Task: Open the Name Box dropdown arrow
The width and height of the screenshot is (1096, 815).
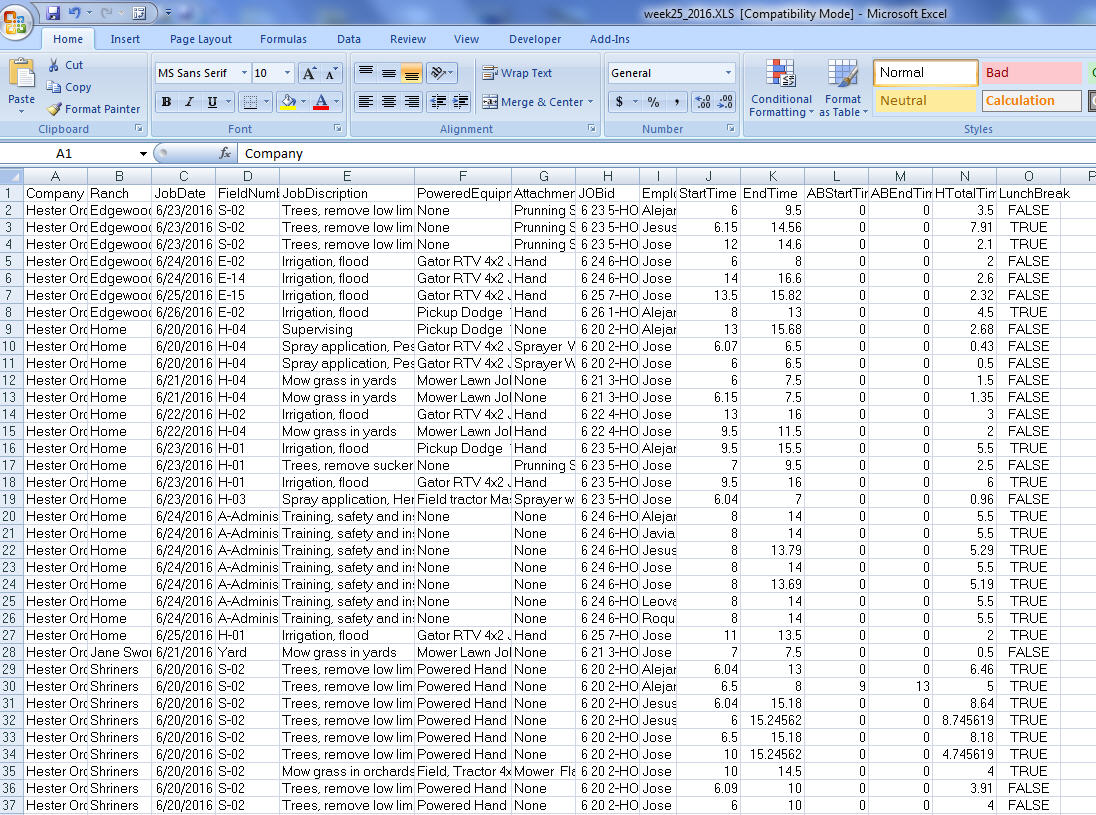Action: tap(143, 154)
